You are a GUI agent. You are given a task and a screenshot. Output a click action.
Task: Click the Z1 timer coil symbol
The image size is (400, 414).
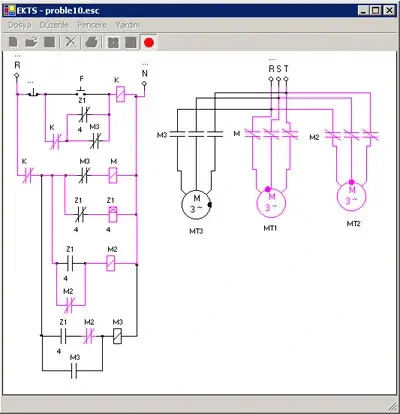[x=113, y=214]
